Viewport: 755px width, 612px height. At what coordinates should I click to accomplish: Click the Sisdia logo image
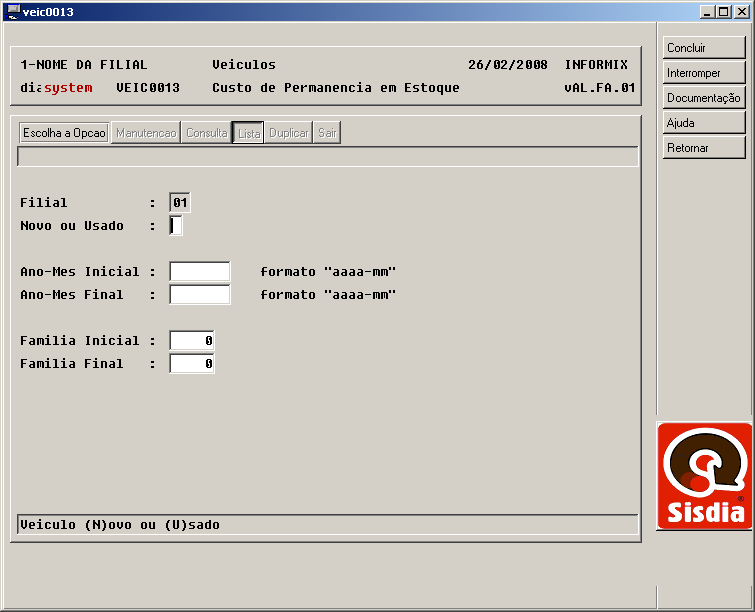coord(704,476)
